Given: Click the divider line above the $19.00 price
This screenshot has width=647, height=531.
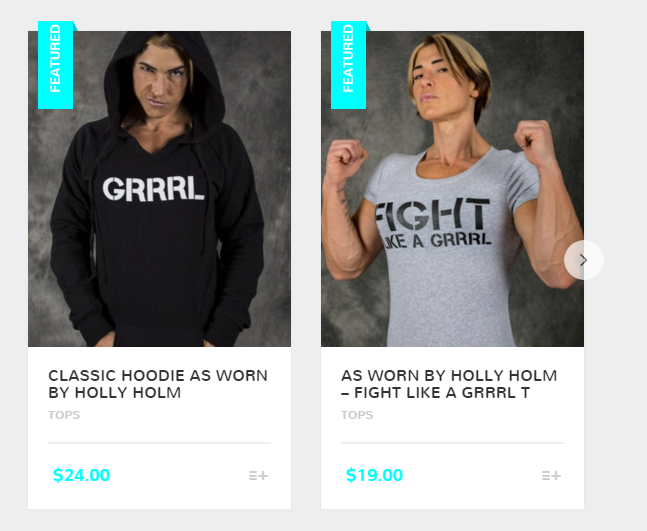Looking at the screenshot, I should click(x=452, y=443).
